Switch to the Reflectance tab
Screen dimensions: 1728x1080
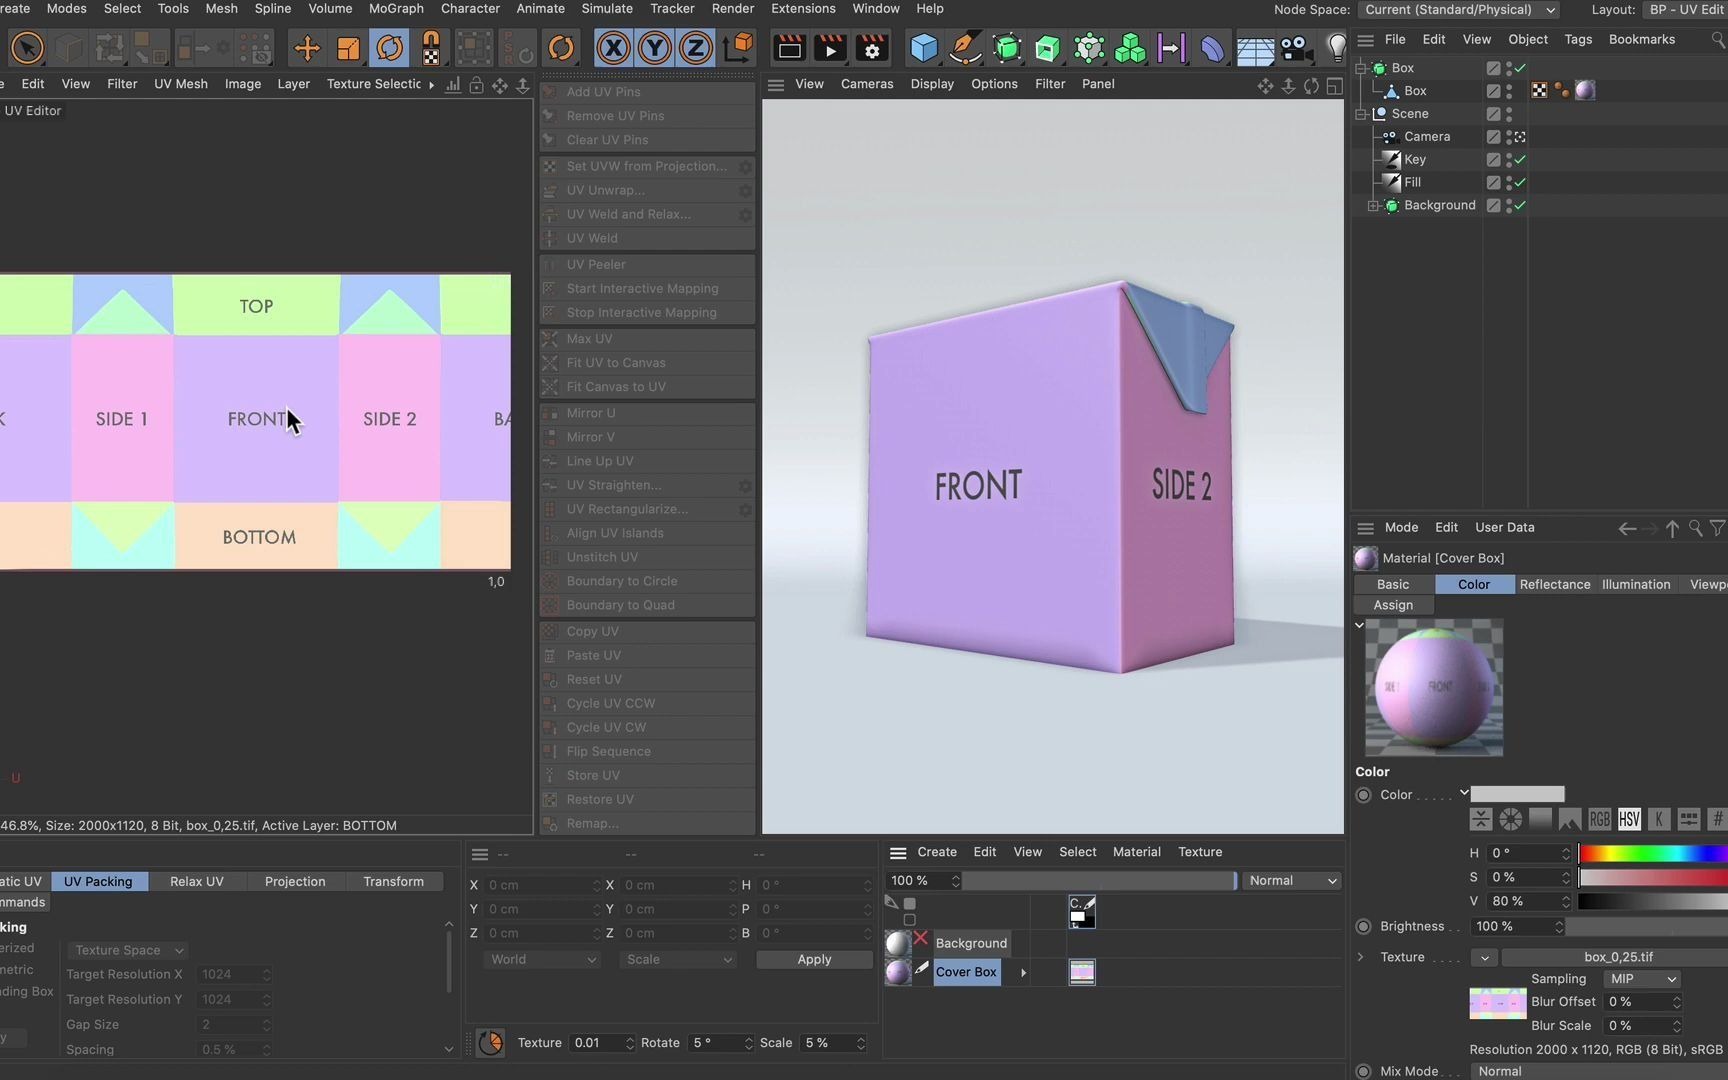(1555, 584)
